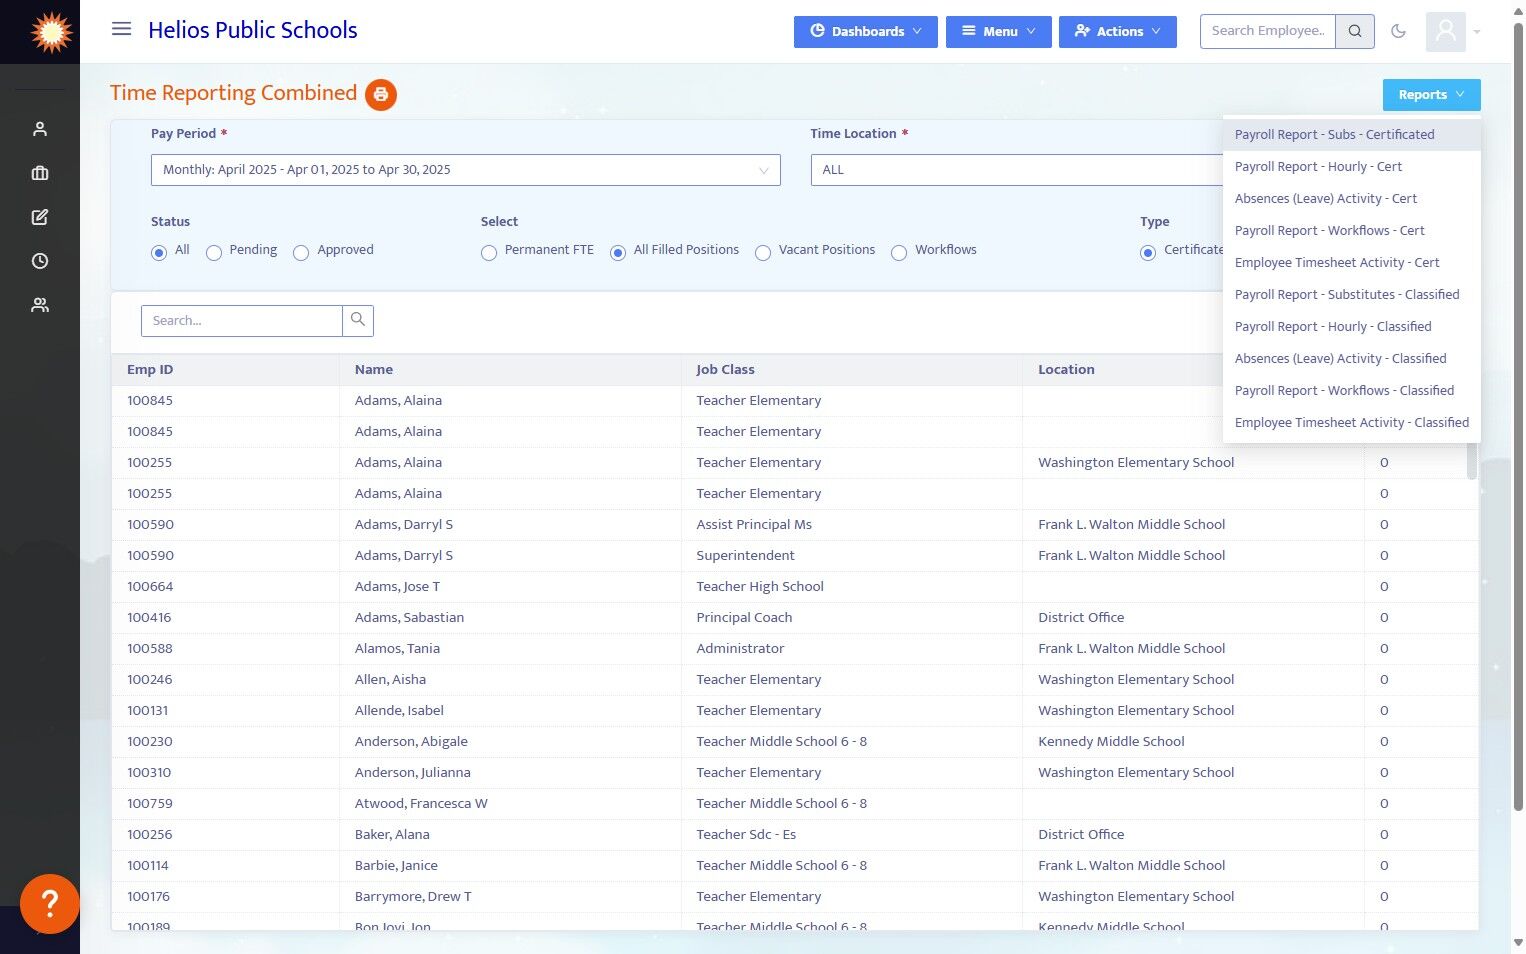Click the name Allen, Aisha
Image resolution: width=1526 pixels, height=954 pixels.
click(x=390, y=680)
